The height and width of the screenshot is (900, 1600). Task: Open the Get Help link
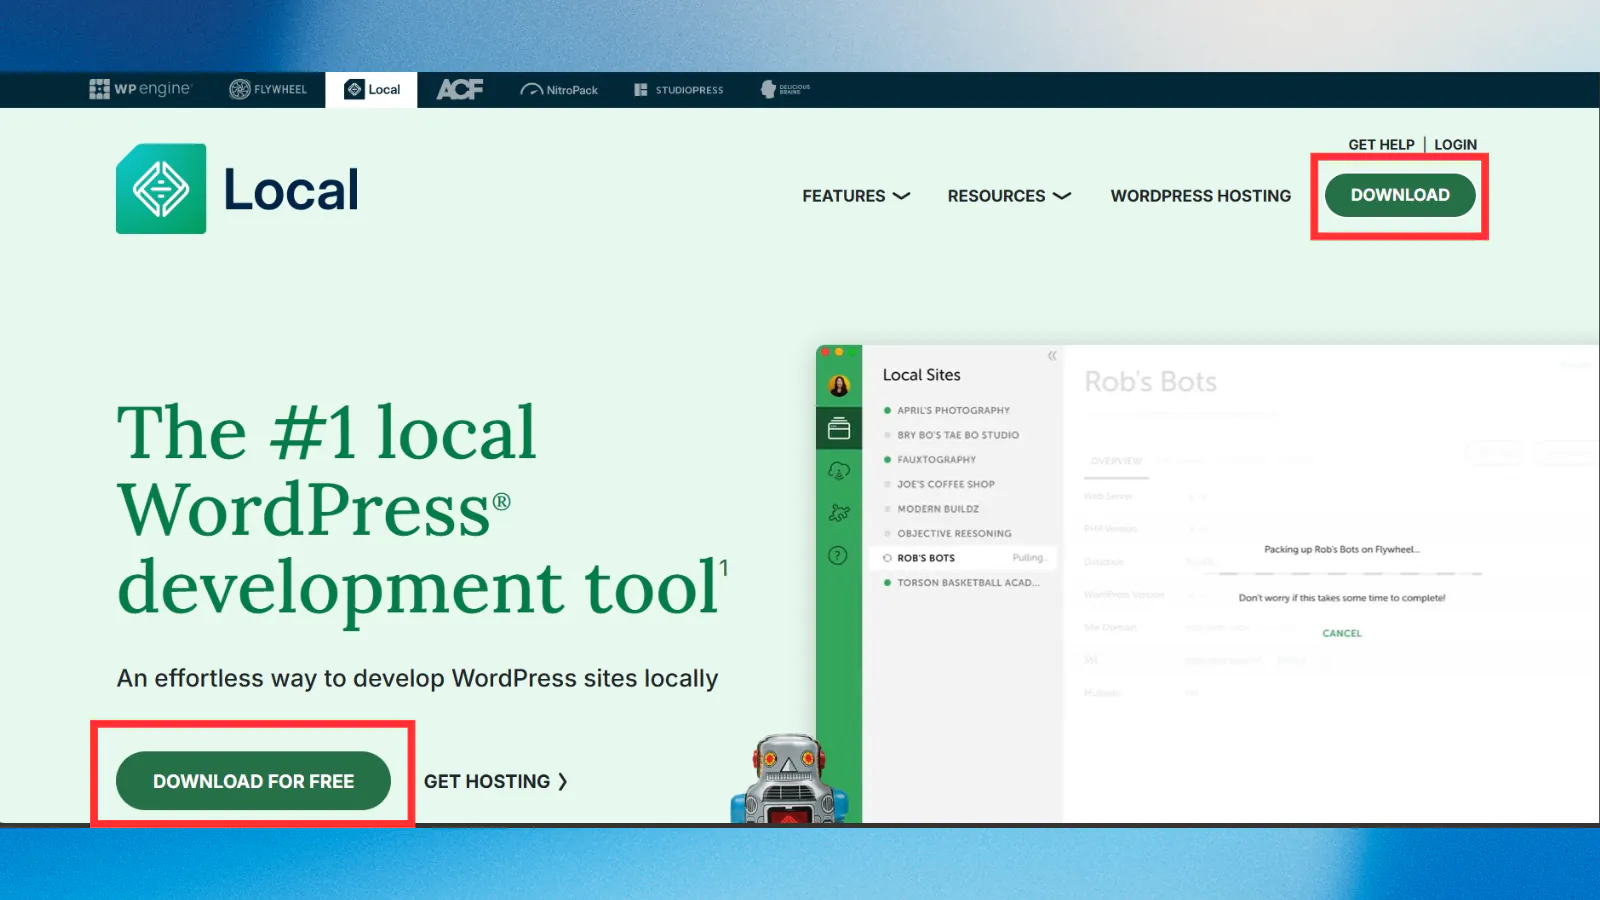[x=1381, y=144]
